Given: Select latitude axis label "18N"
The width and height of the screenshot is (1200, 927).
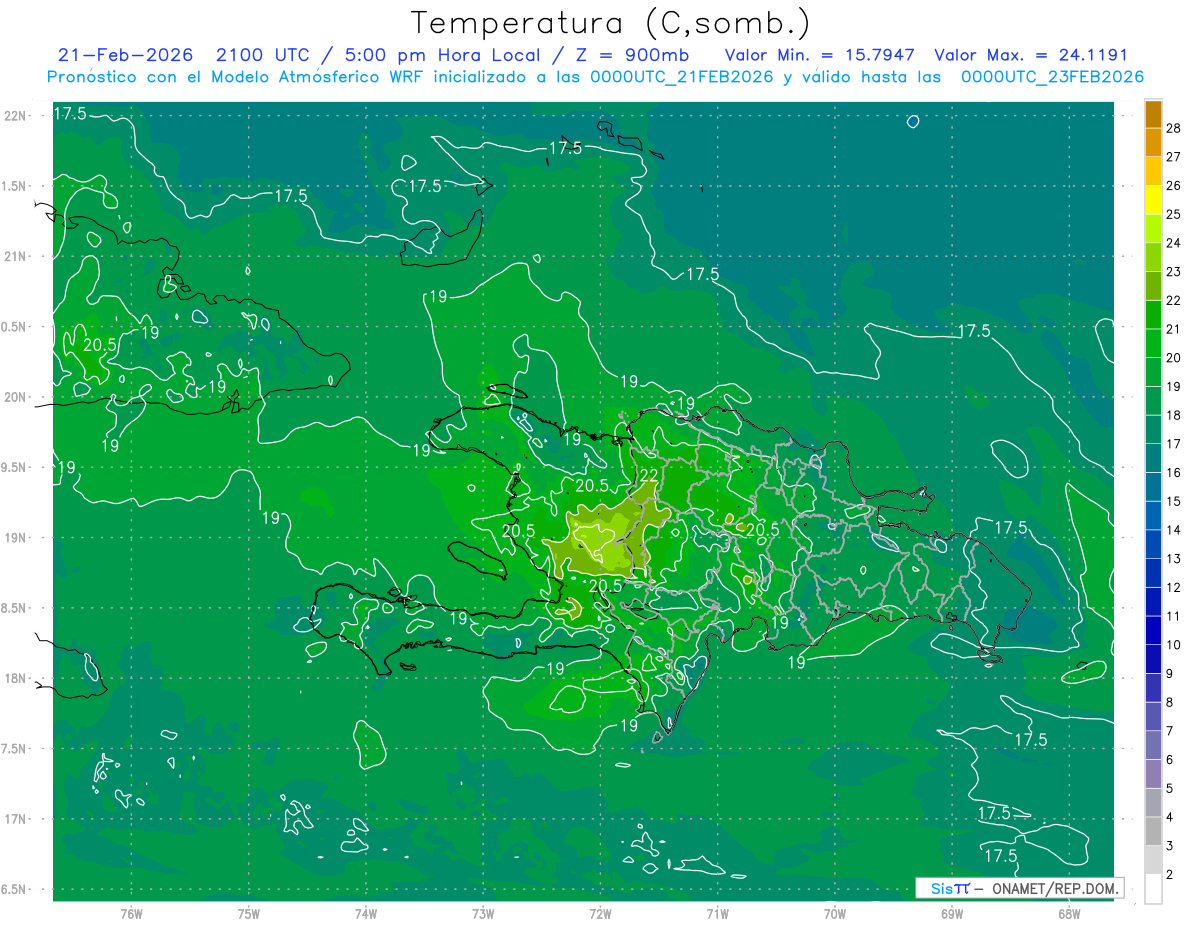Looking at the screenshot, I should (x=16, y=678).
